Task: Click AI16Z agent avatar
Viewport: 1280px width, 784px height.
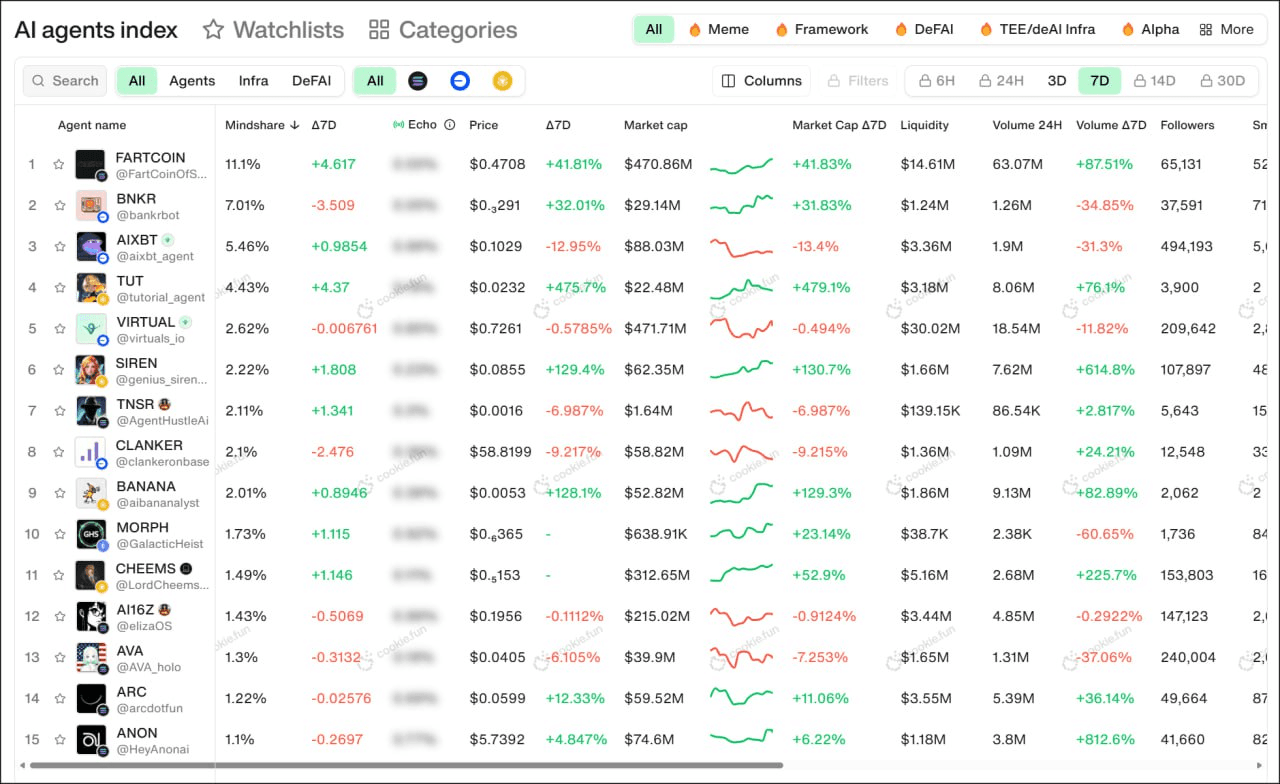Action: tap(91, 616)
